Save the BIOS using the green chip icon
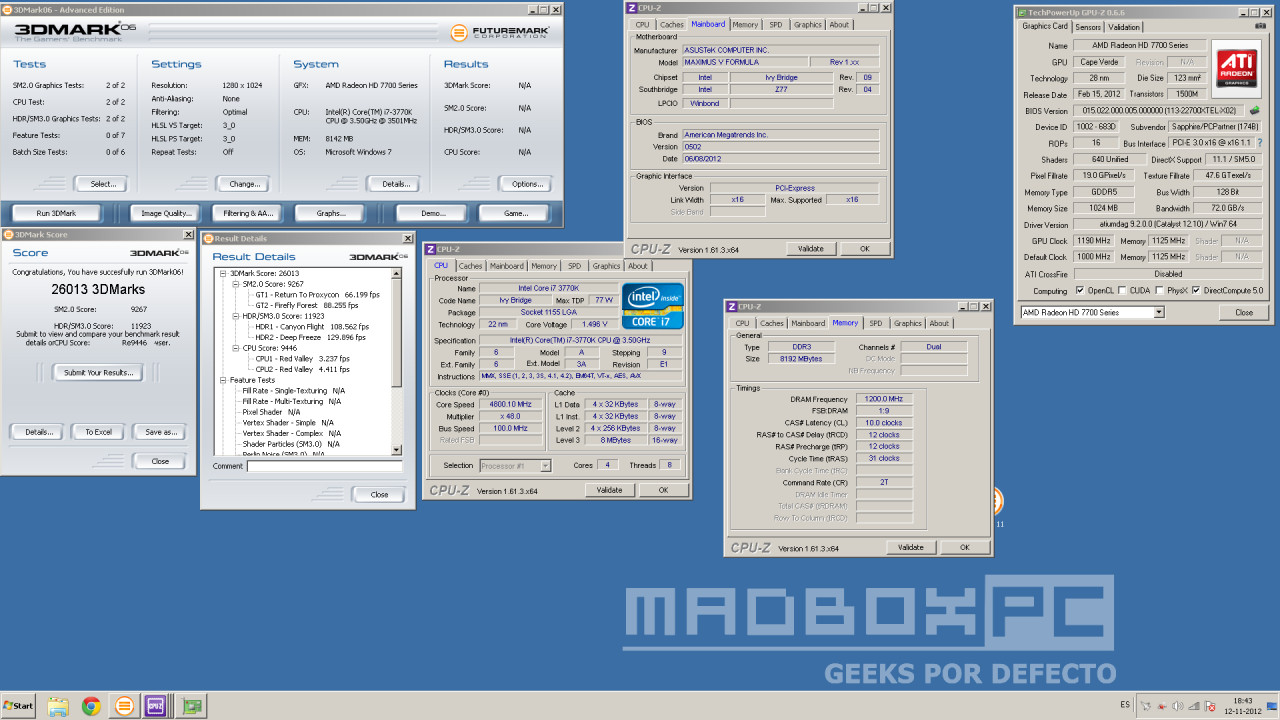The width and height of the screenshot is (1280, 720). (x=1255, y=111)
